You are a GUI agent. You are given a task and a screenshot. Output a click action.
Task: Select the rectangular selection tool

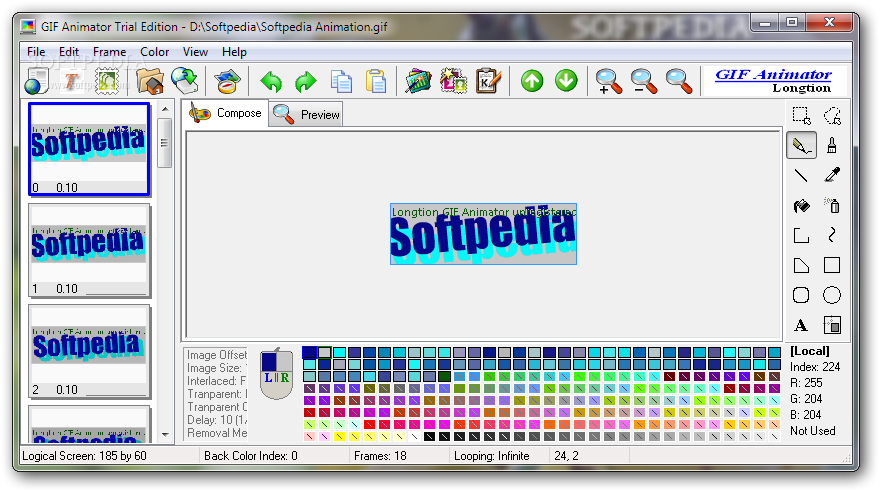pyautogui.click(x=801, y=116)
